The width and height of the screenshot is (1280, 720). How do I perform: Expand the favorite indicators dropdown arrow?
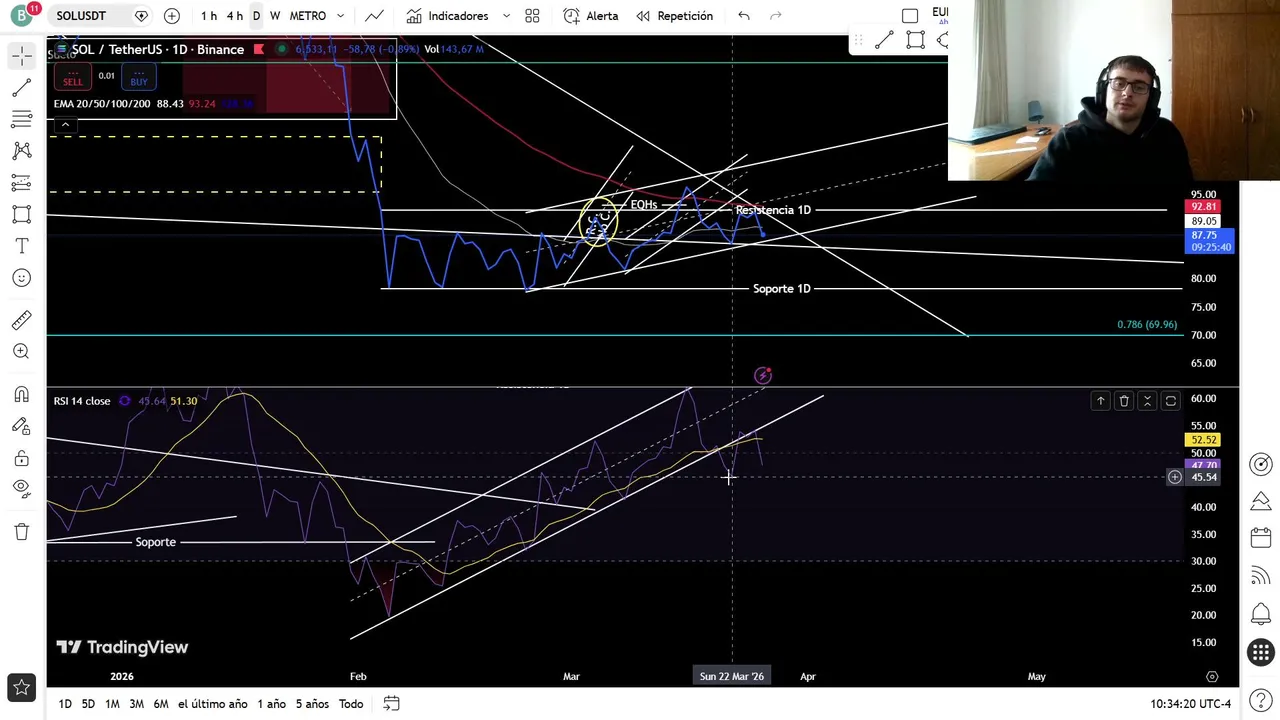coord(506,16)
